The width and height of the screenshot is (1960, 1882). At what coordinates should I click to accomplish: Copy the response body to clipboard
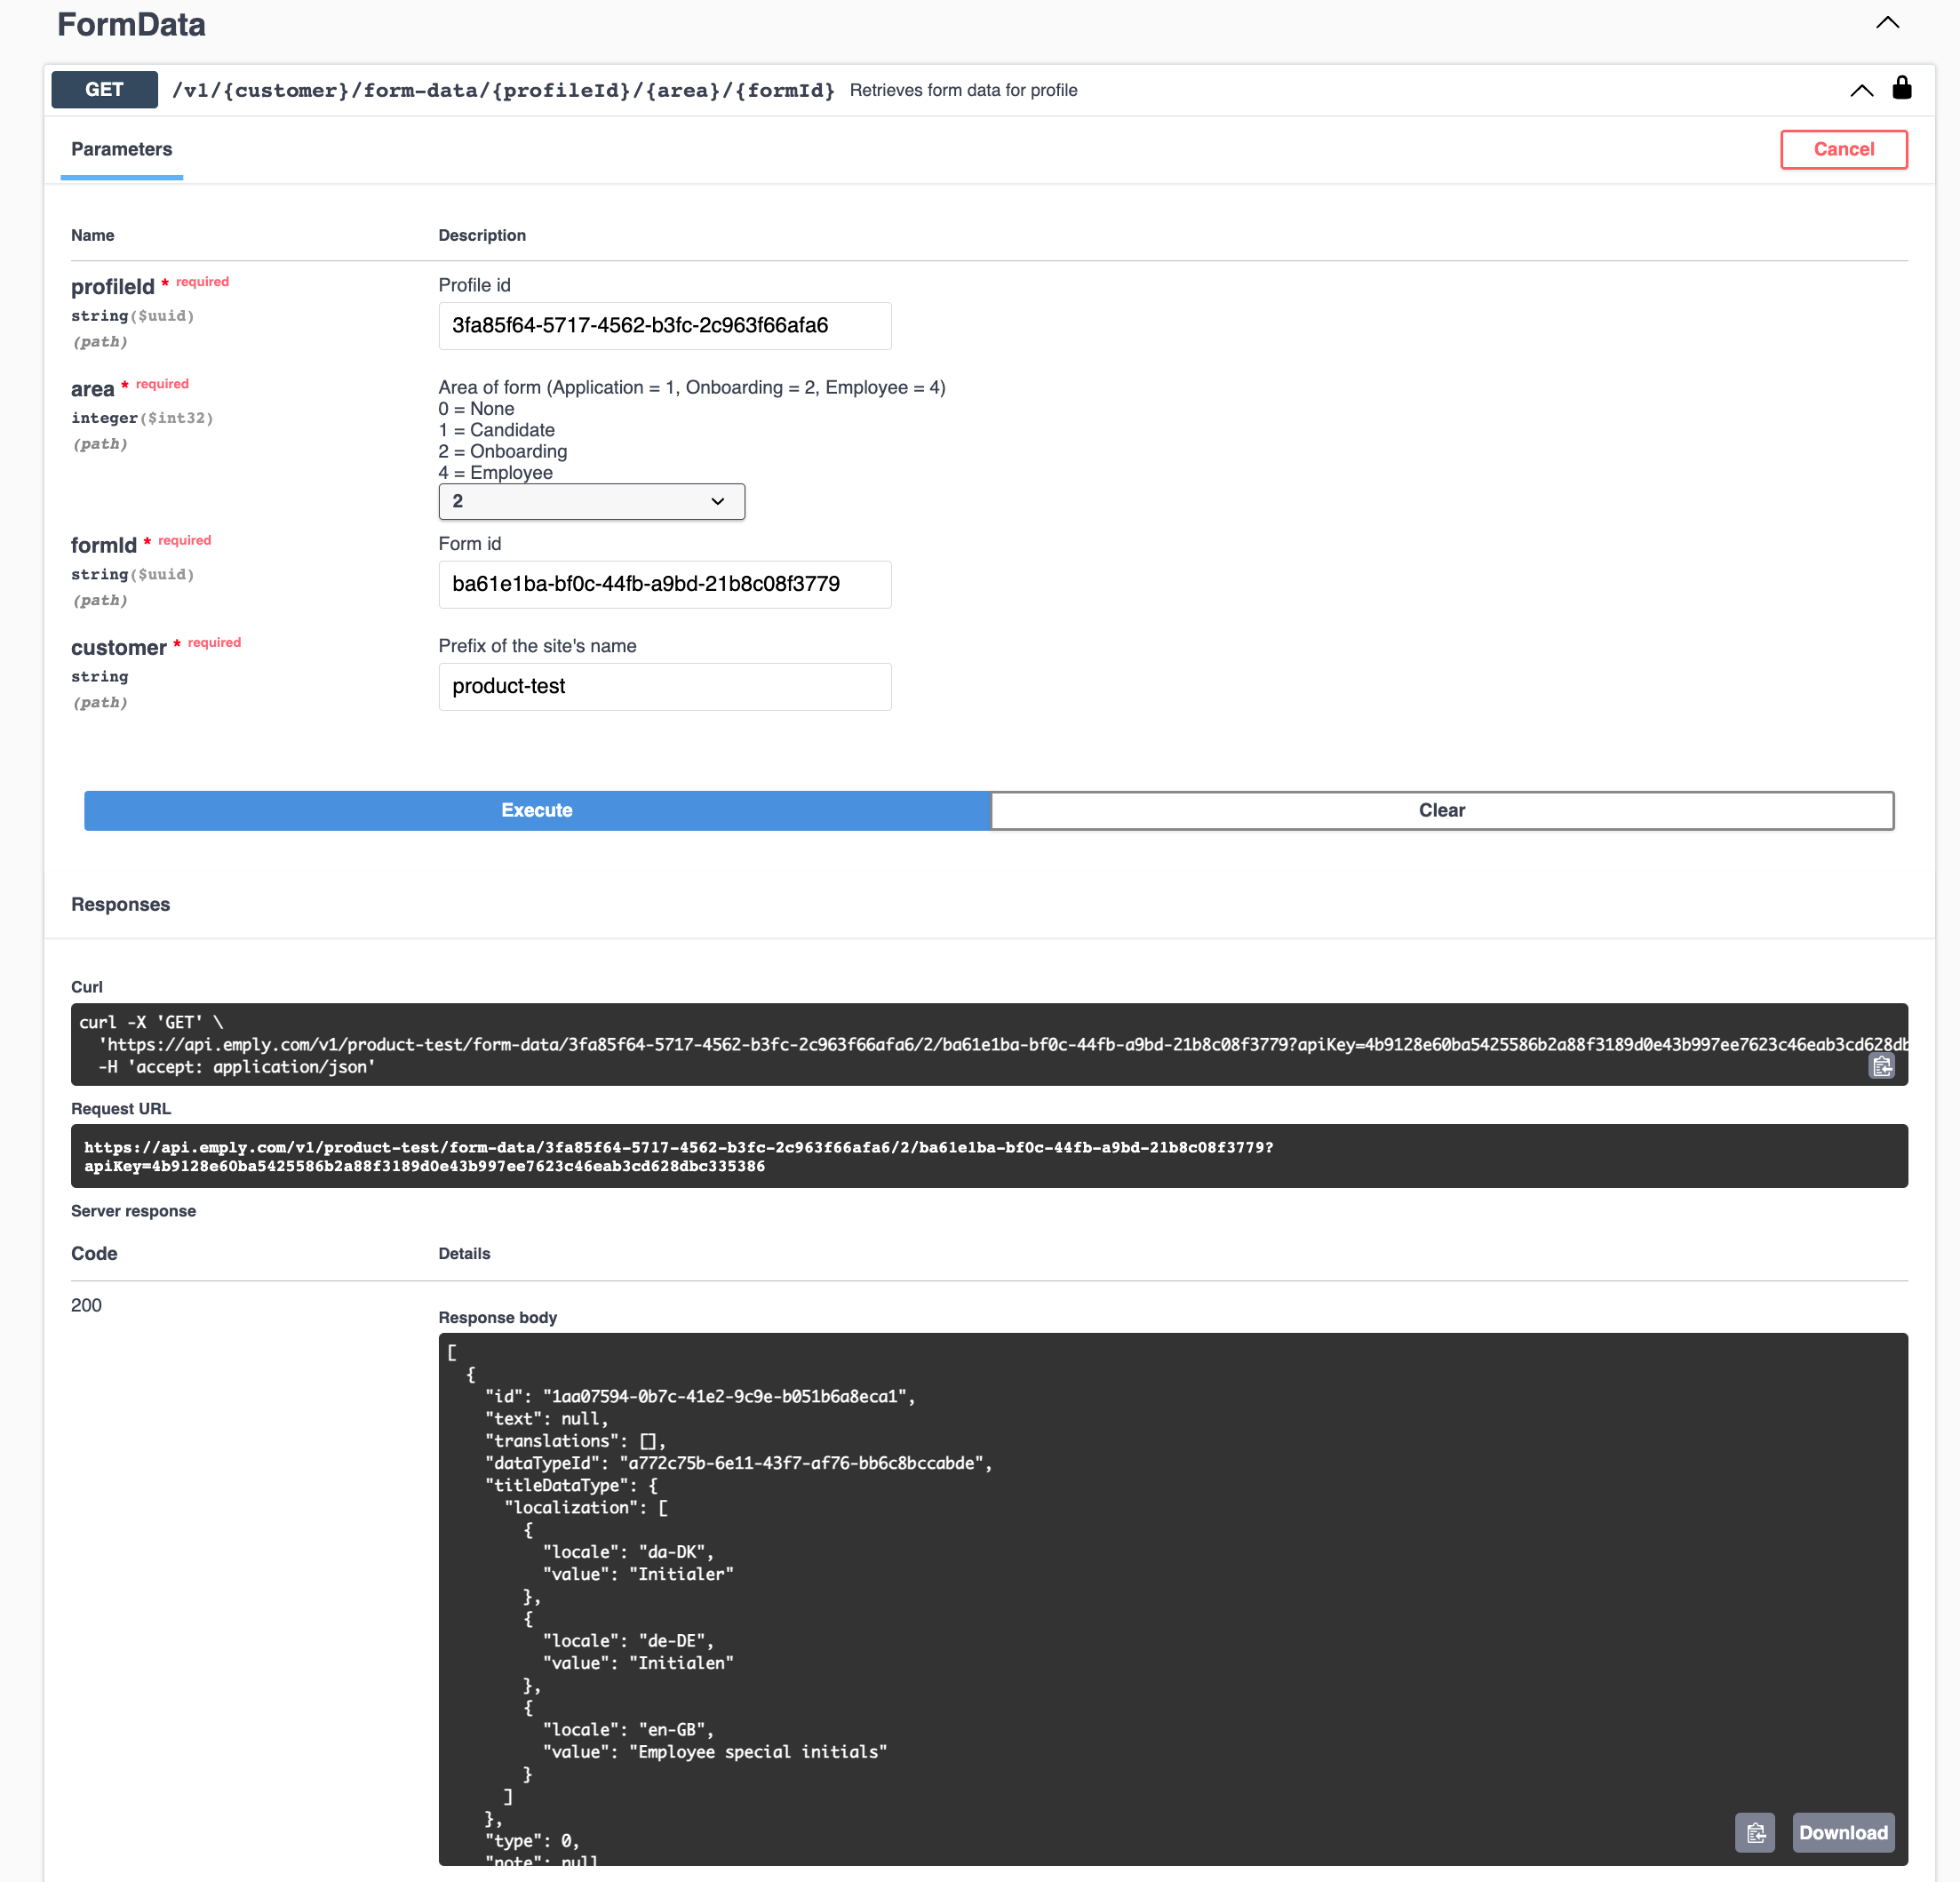click(x=1754, y=1832)
